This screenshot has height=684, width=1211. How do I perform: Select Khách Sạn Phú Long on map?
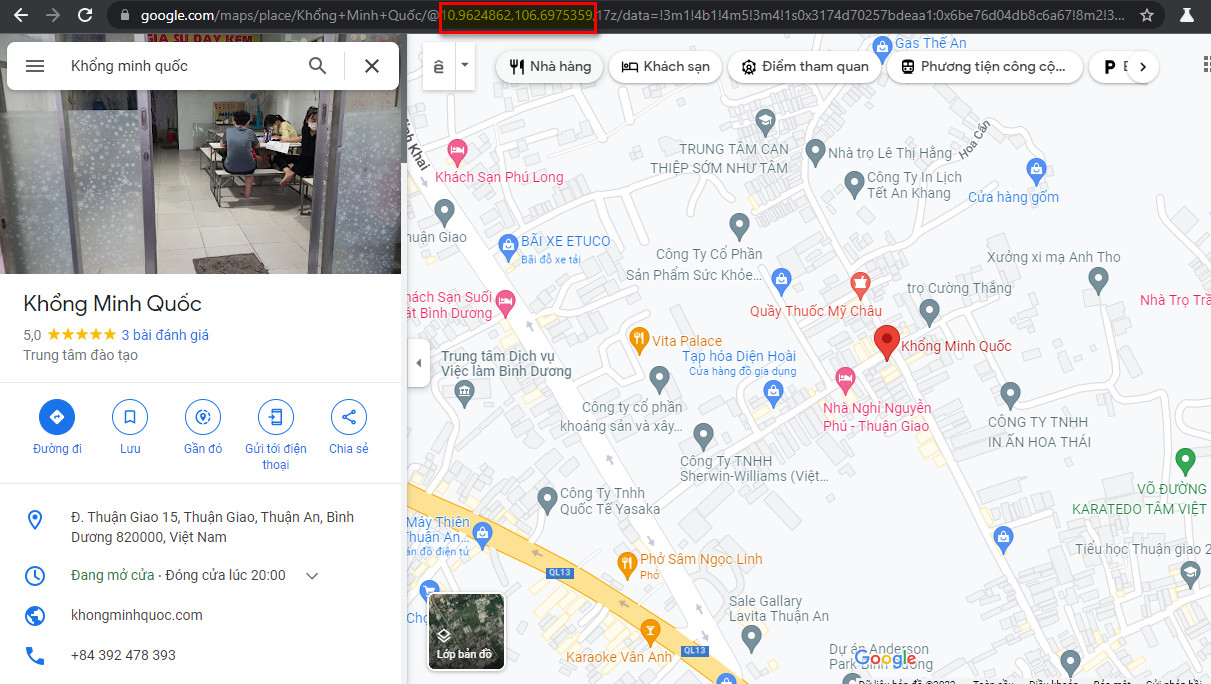457,152
